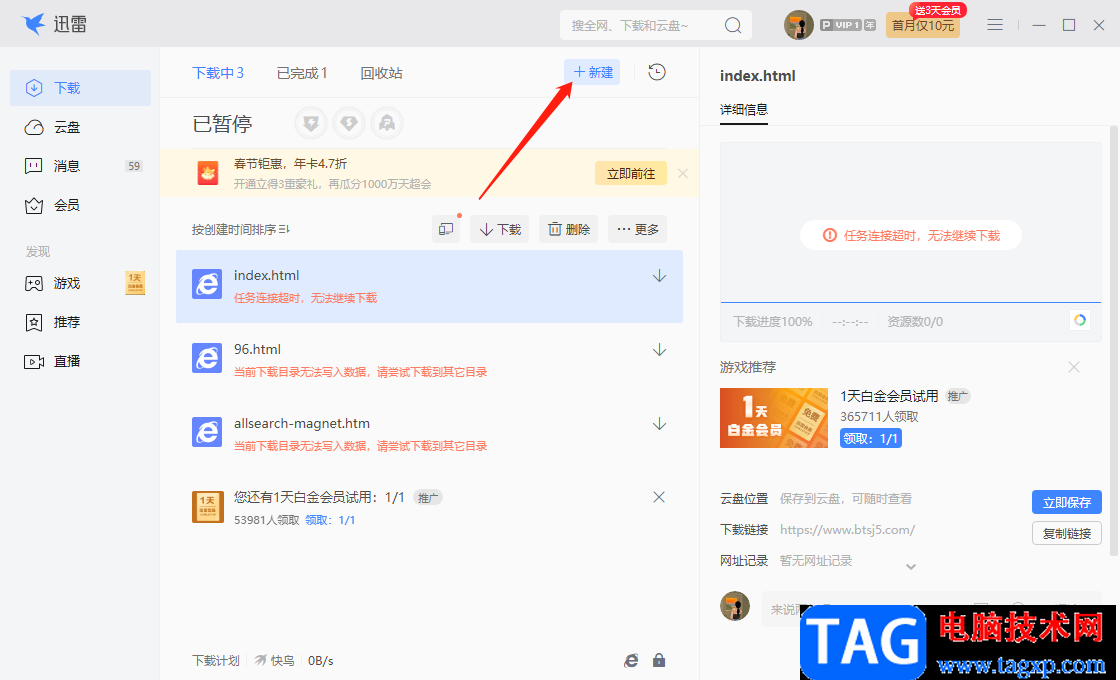Viewport: 1120px width, 680px height.
Task: Switch to 回收站 tab
Action: coord(381,73)
